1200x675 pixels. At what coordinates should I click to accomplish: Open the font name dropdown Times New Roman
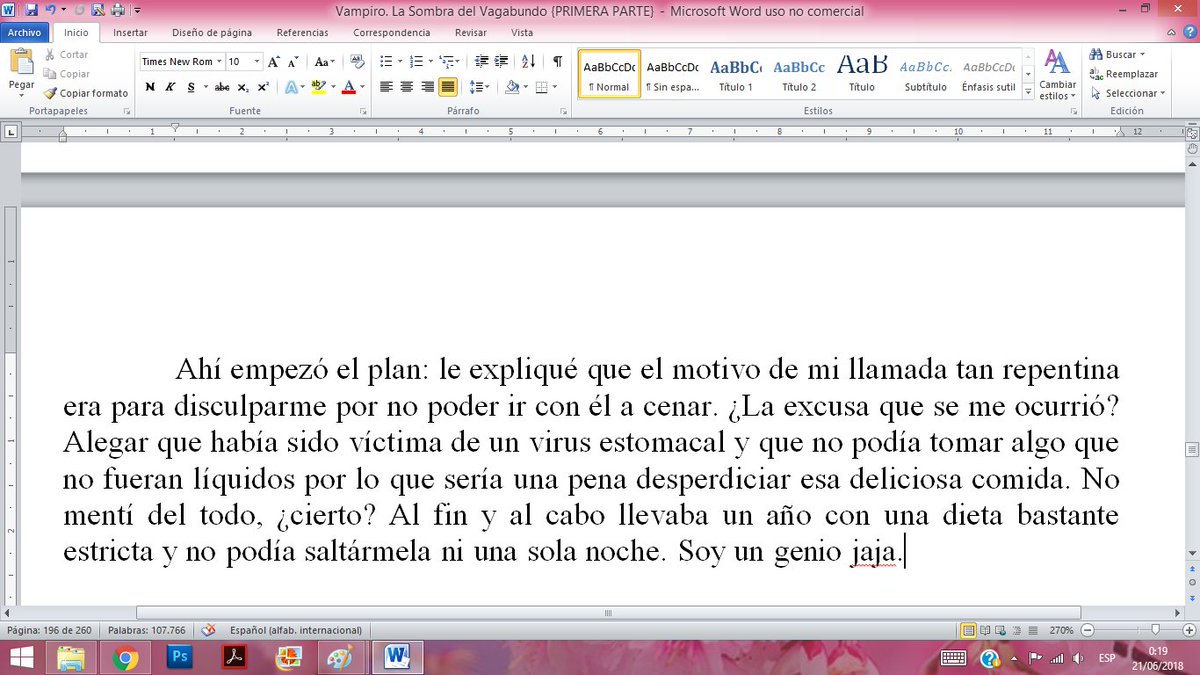click(219, 62)
